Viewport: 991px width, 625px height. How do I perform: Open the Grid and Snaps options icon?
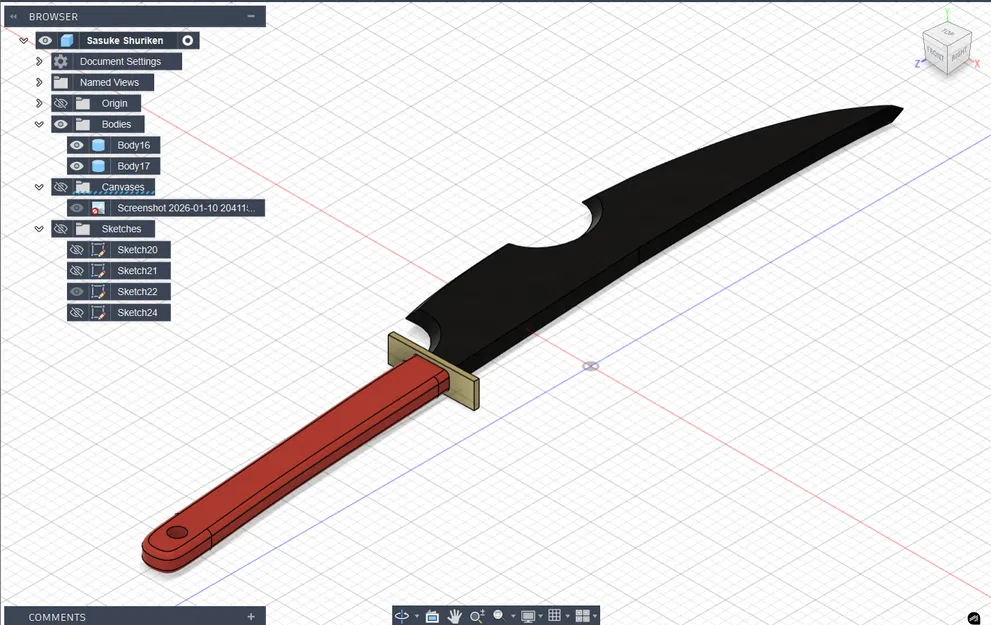tap(556, 616)
